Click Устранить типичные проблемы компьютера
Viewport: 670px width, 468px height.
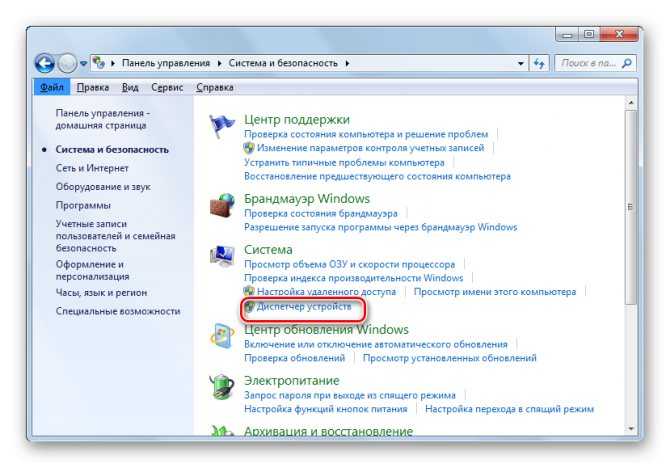[x=344, y=162]
